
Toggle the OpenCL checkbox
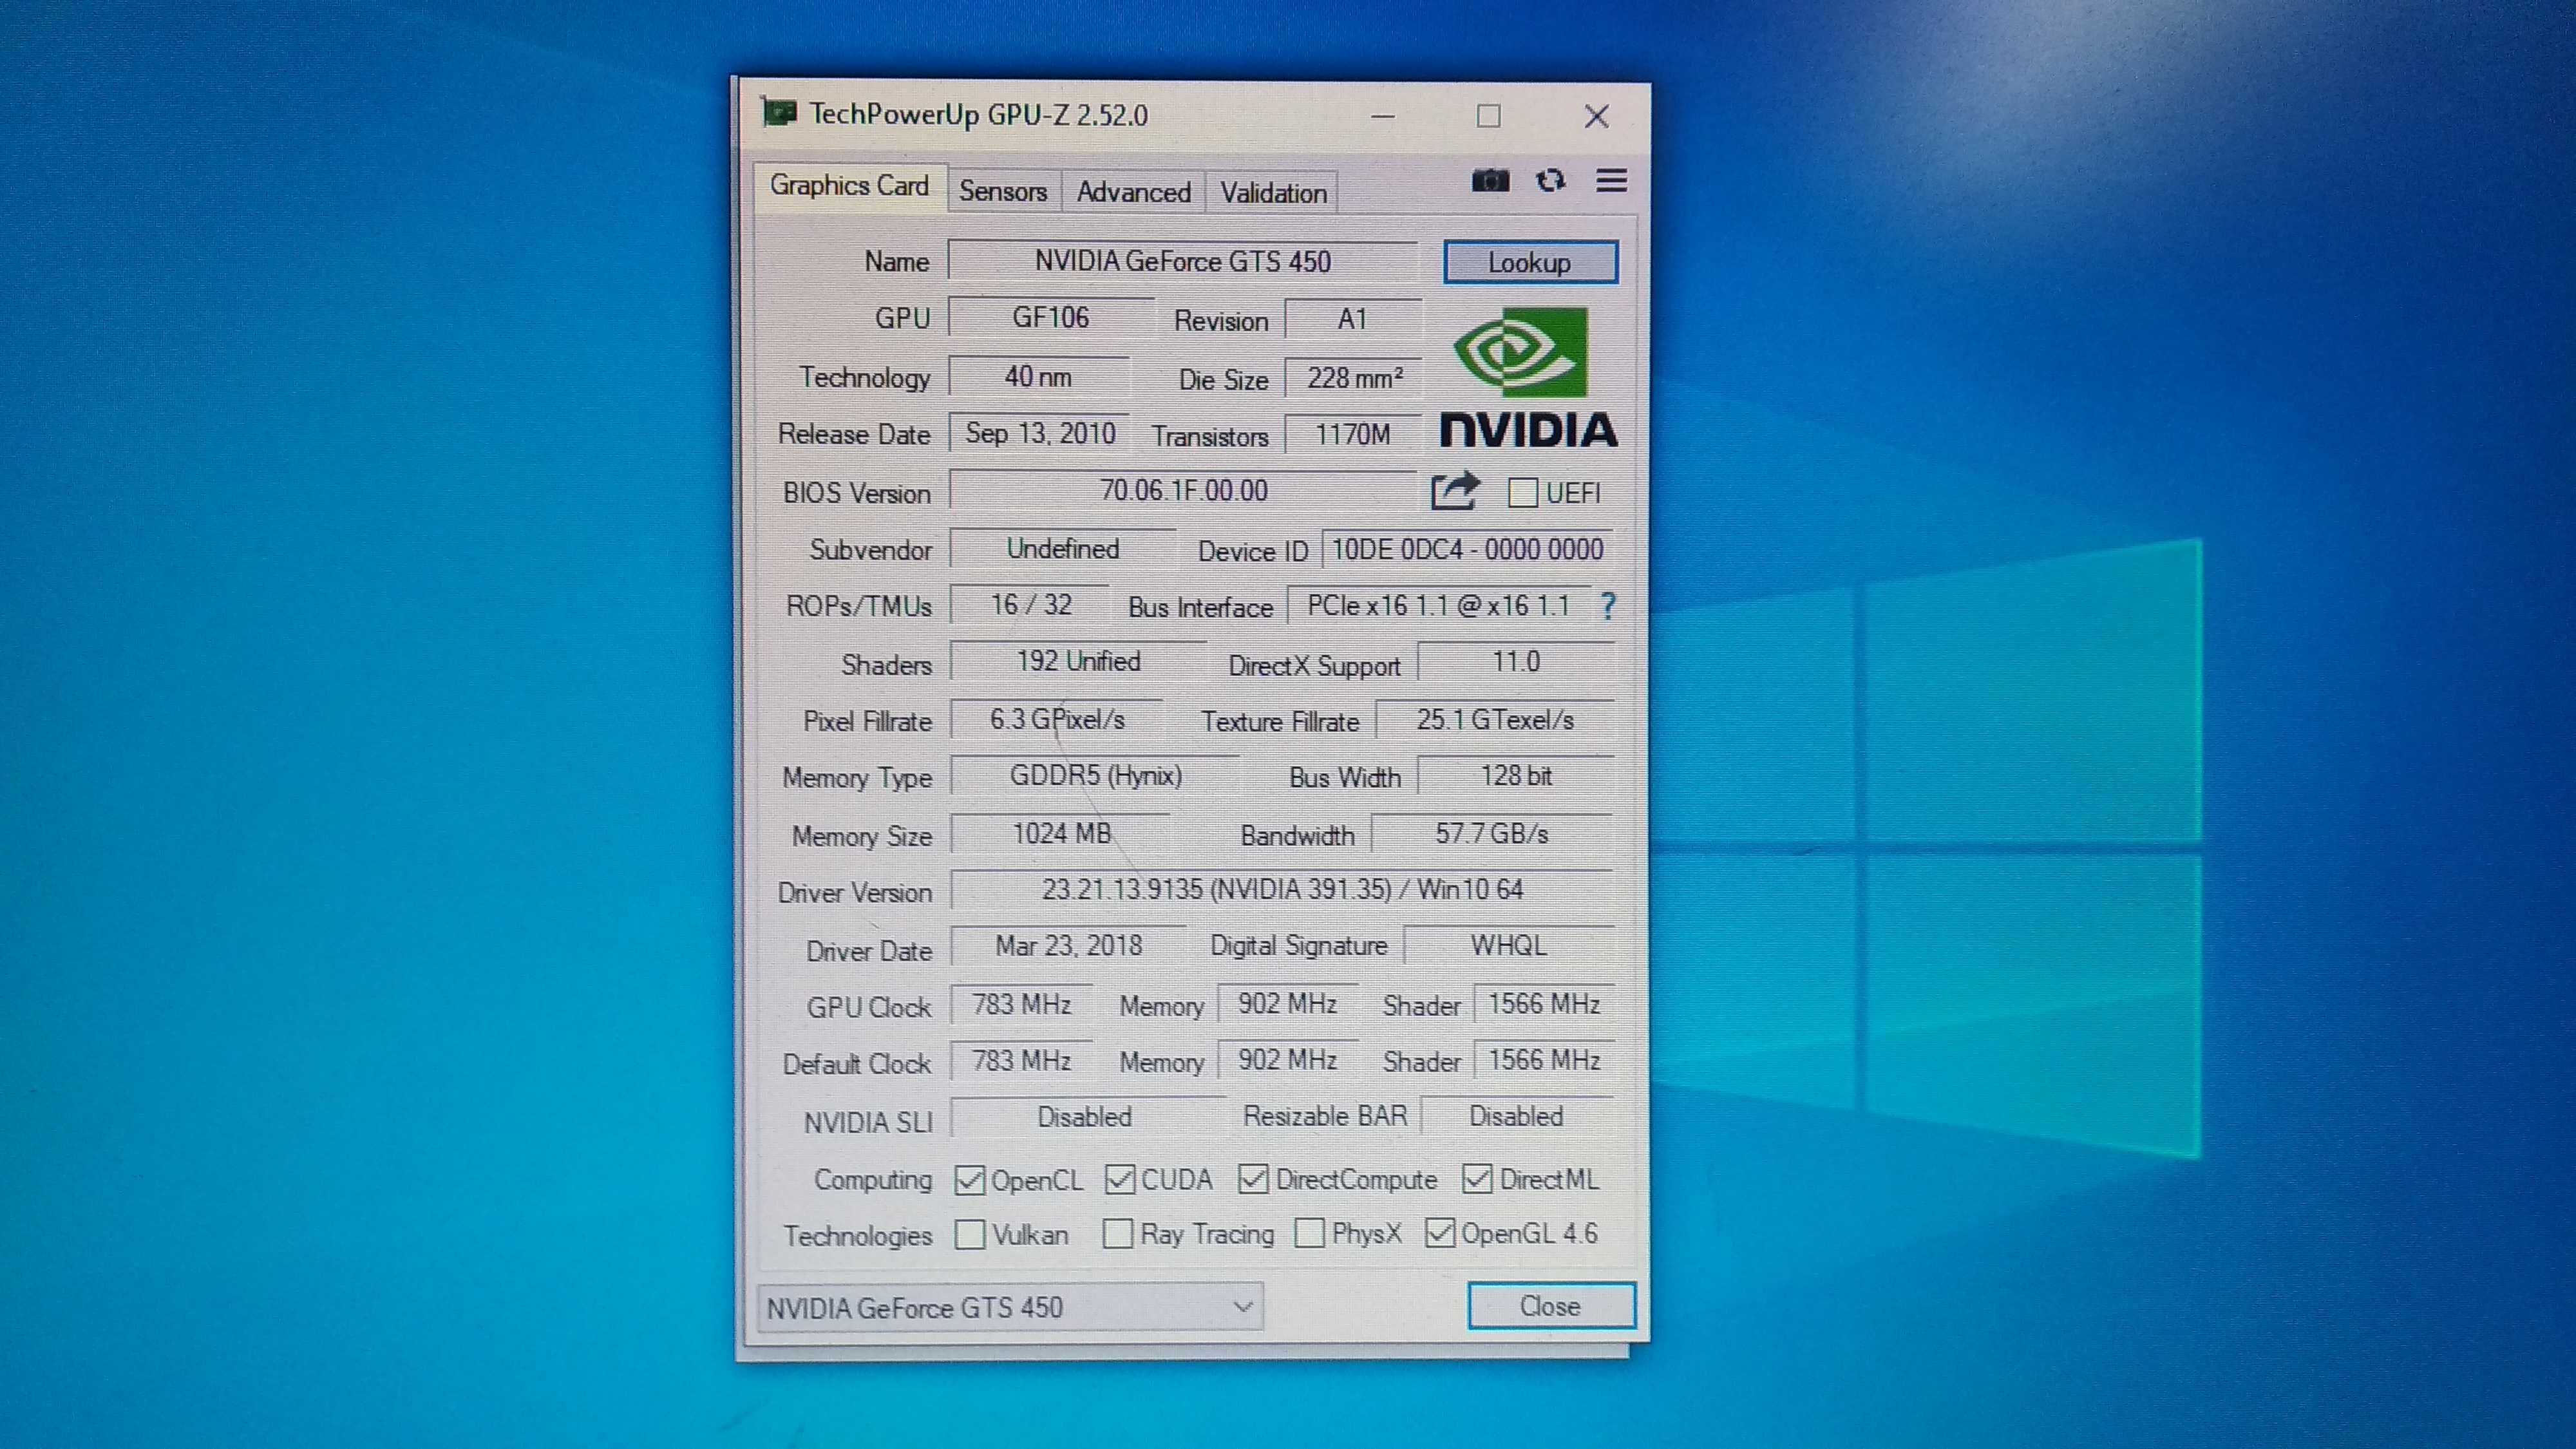click(x=969, y=1180)
